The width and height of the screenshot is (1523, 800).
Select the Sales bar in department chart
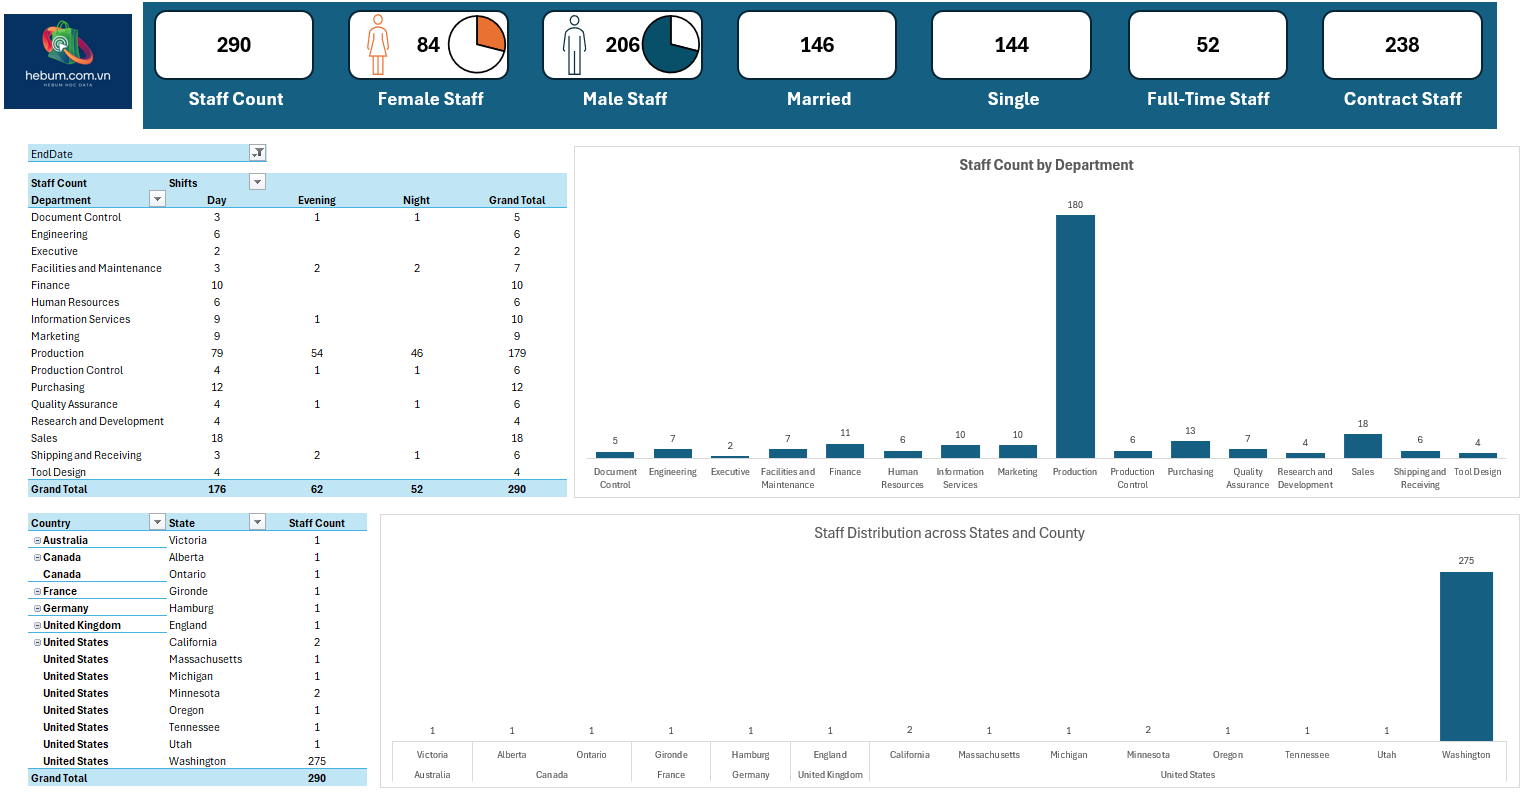(1362, 446)
